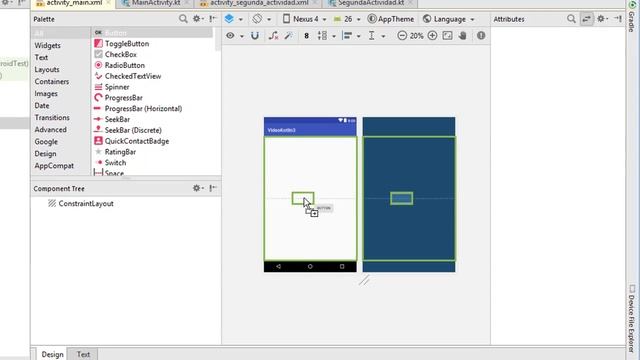Search Attributes with magnifier icon

coord(571,19)
